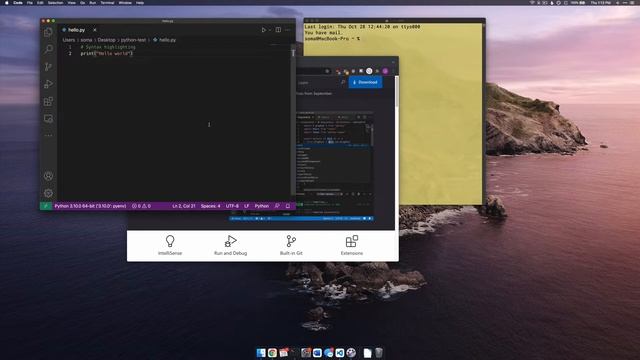Viewport: 640px width, 360px height.
Task: Open the Explorer view in VS Code
Action: 48,32
